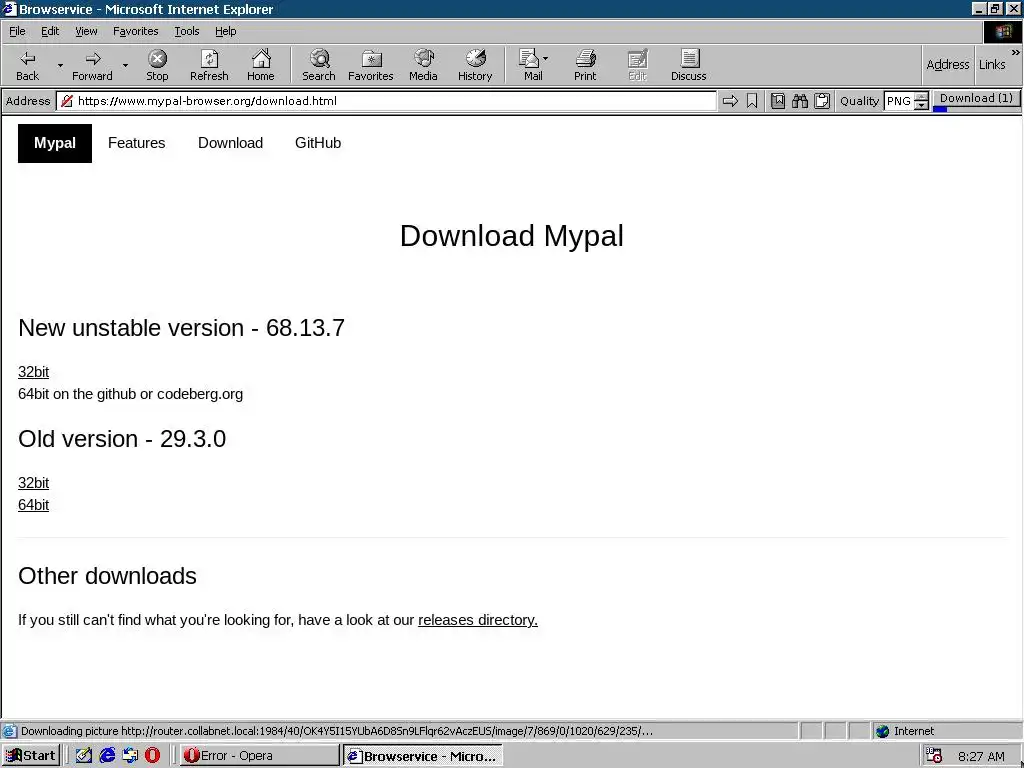
Task: Click the 8:27 AM clock
Action: click(981, 756)
